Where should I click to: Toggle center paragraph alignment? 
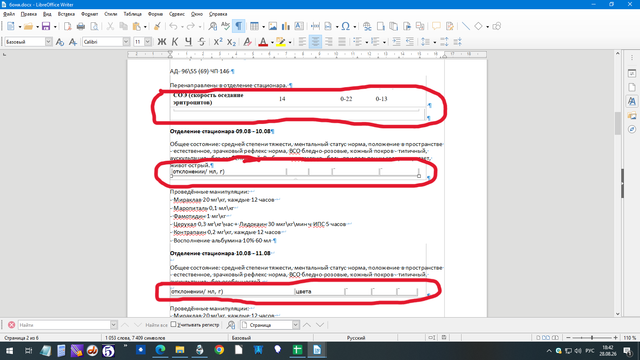point(316,42)
